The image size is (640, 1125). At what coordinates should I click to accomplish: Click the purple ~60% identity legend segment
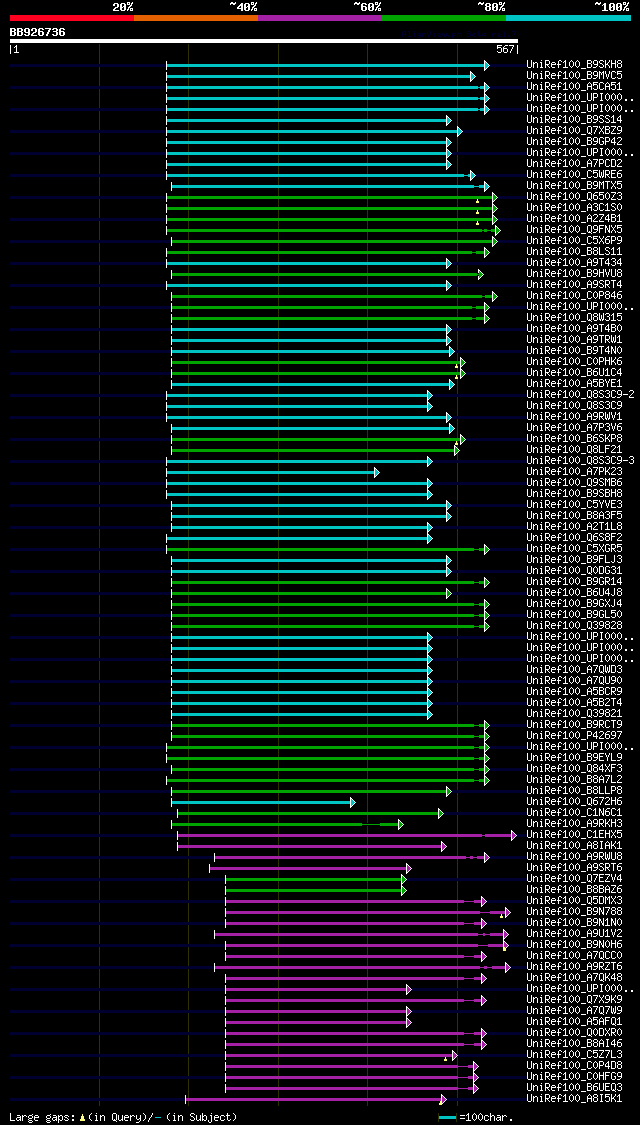(x=320, y=17)
